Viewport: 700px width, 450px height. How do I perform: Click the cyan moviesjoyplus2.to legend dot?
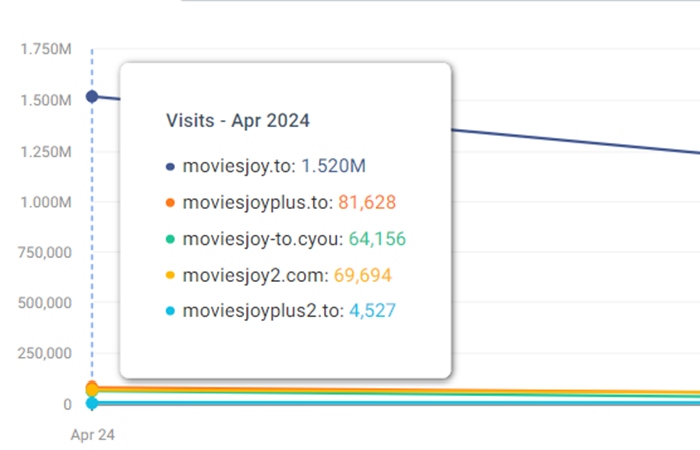[x=170, y=311]
